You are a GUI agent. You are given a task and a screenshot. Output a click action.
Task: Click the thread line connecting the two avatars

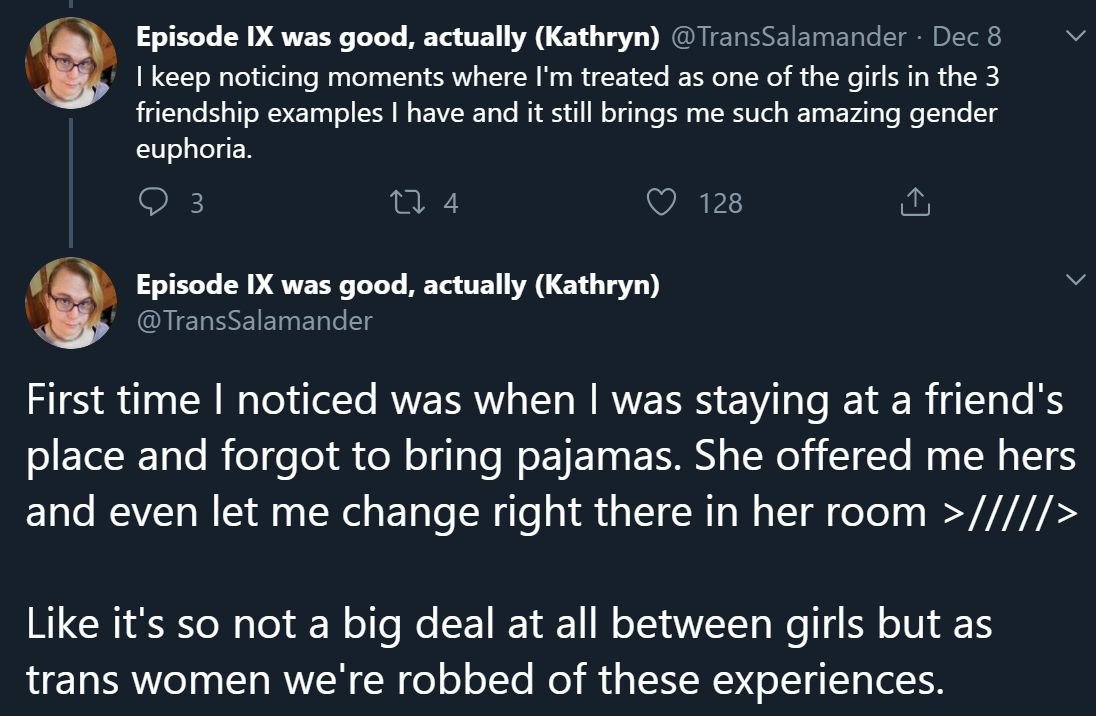[70, 180]
